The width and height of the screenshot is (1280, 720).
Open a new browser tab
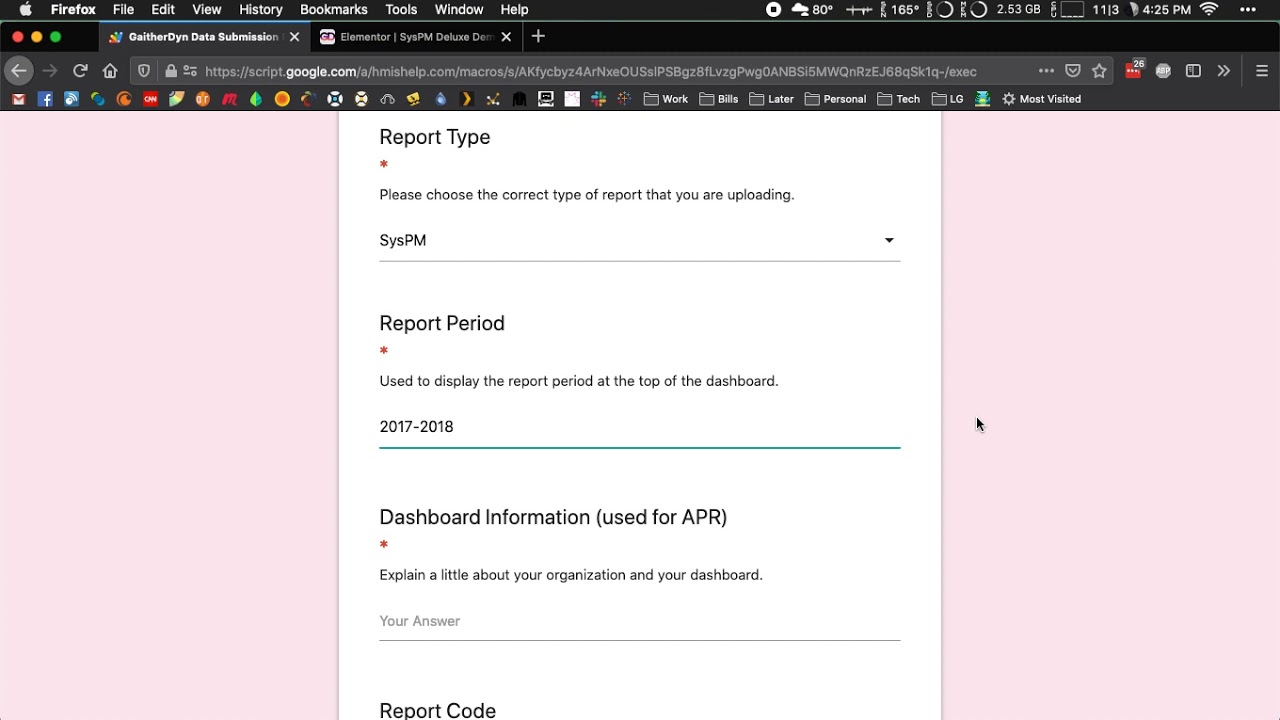538,37
